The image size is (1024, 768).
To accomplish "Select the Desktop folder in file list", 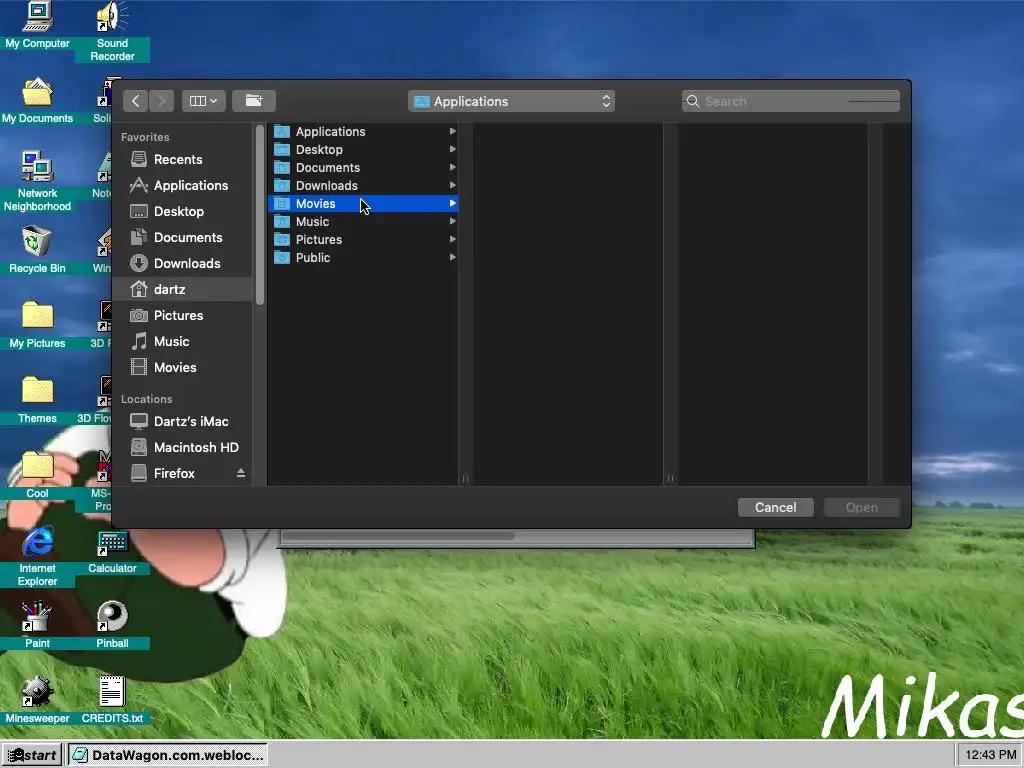I will (363, 150).
